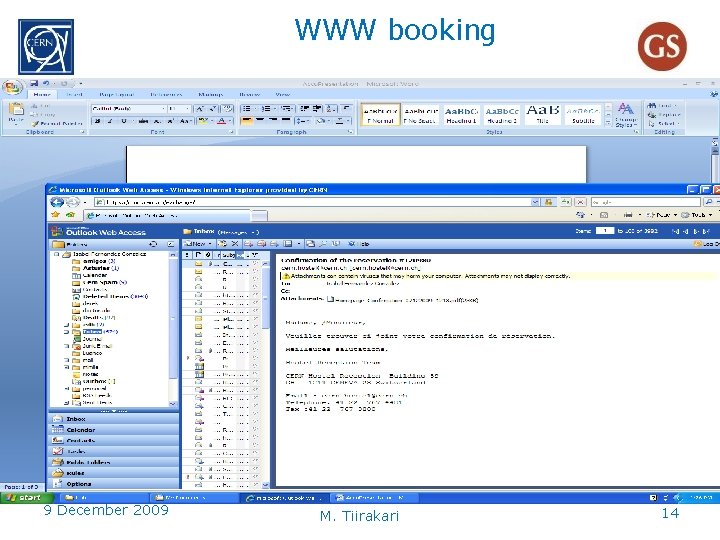Go back in Internet Explorer
Viewport: 720px width, 540px height.
tap(57, 202)
